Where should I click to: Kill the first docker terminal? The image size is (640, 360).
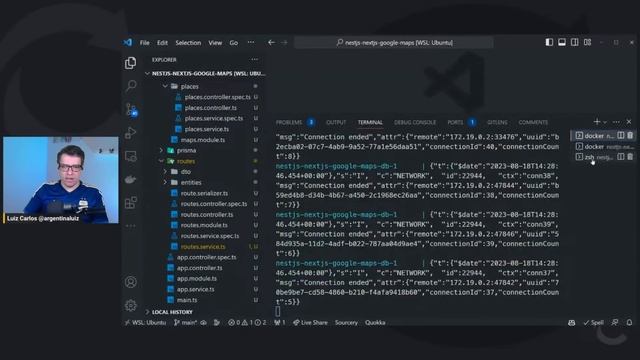(x=630, y=136)
